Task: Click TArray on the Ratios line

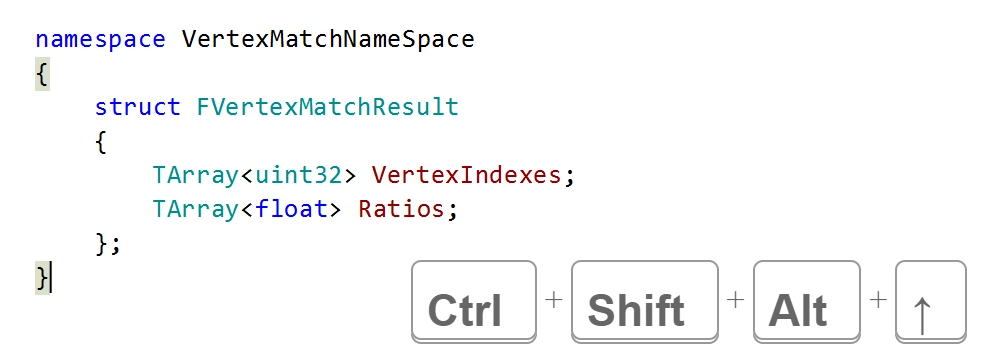Action: (196, 208)
